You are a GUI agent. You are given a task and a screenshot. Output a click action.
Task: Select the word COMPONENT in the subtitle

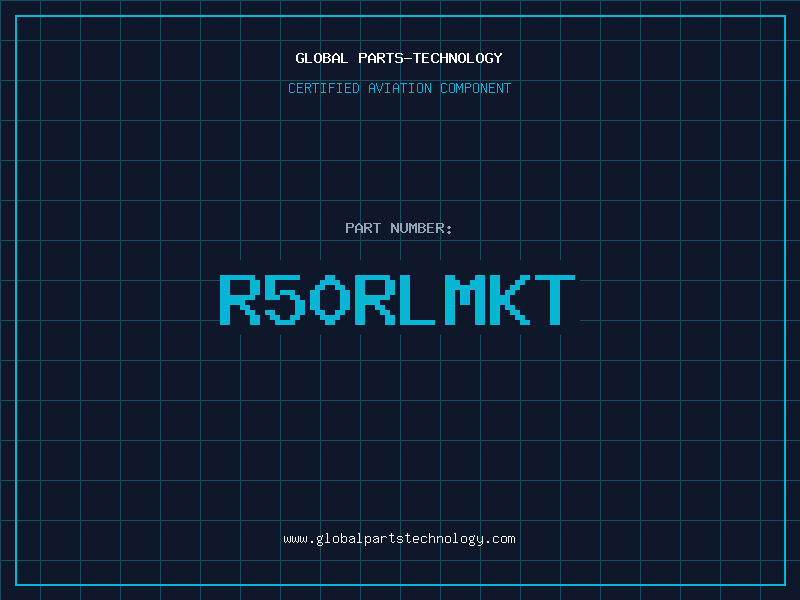pos(476,88)
